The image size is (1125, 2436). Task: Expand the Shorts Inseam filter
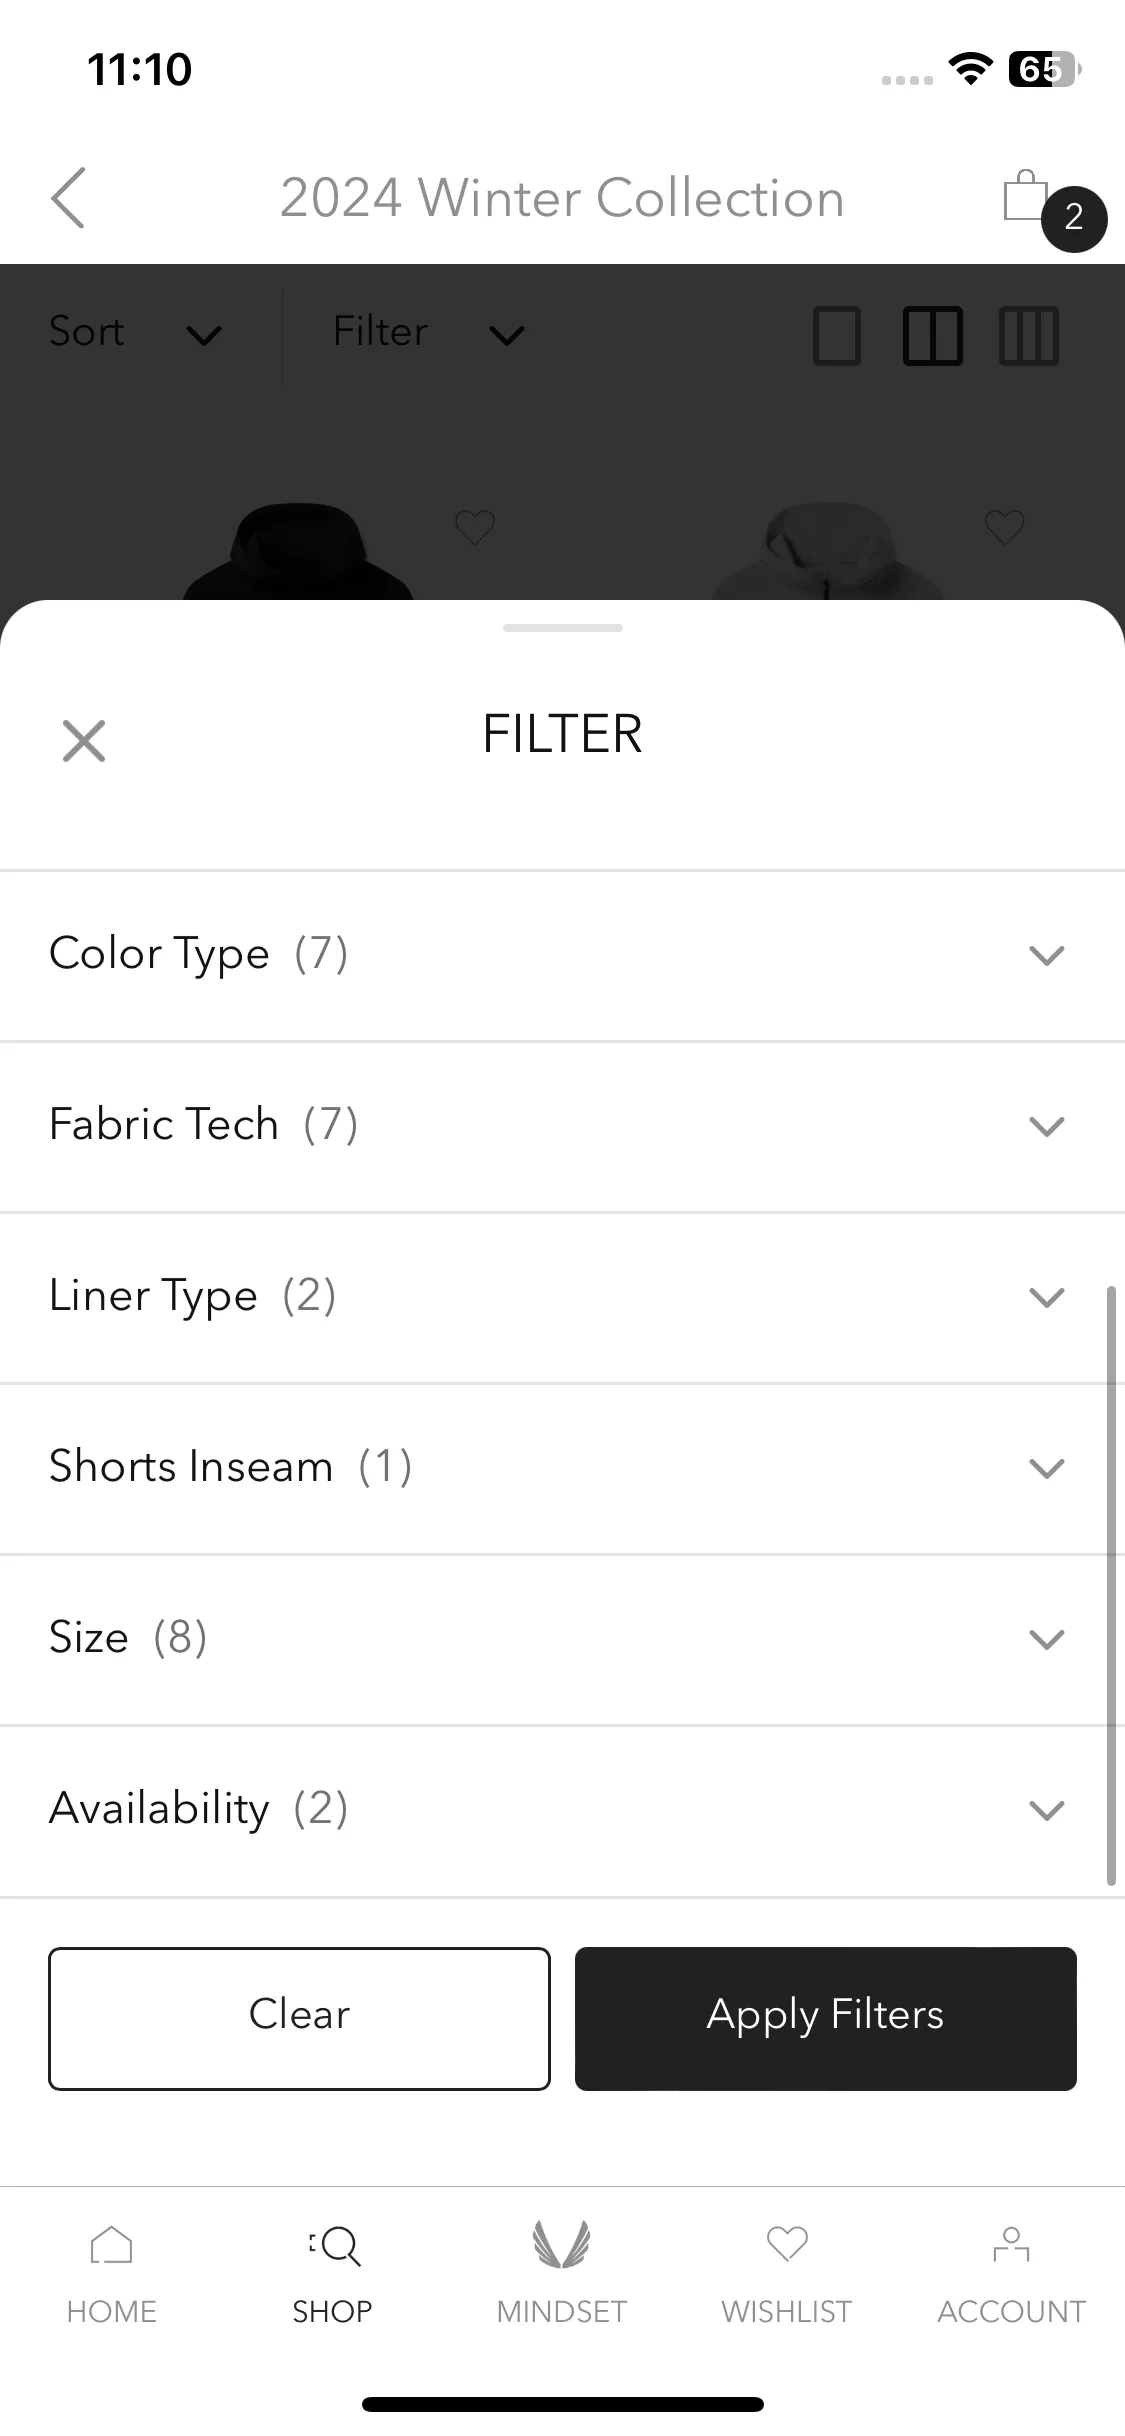[562, 1468]
